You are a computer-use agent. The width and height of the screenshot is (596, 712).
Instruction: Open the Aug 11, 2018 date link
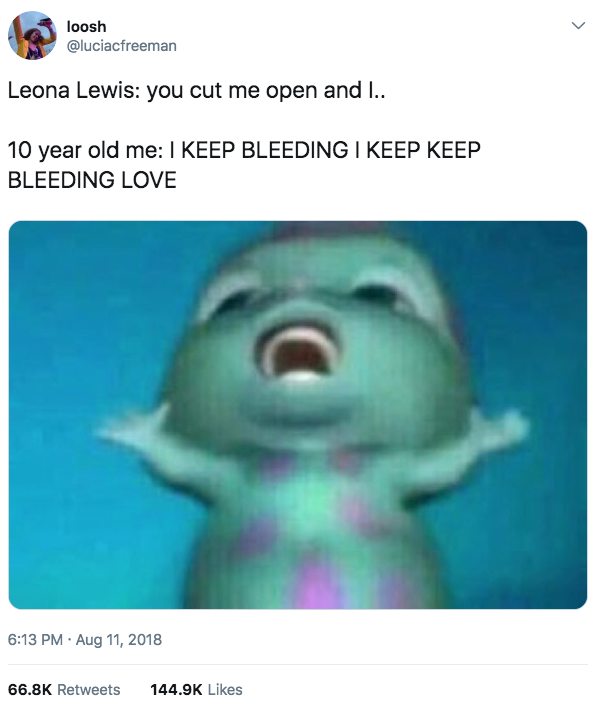(x=118, y=639)
